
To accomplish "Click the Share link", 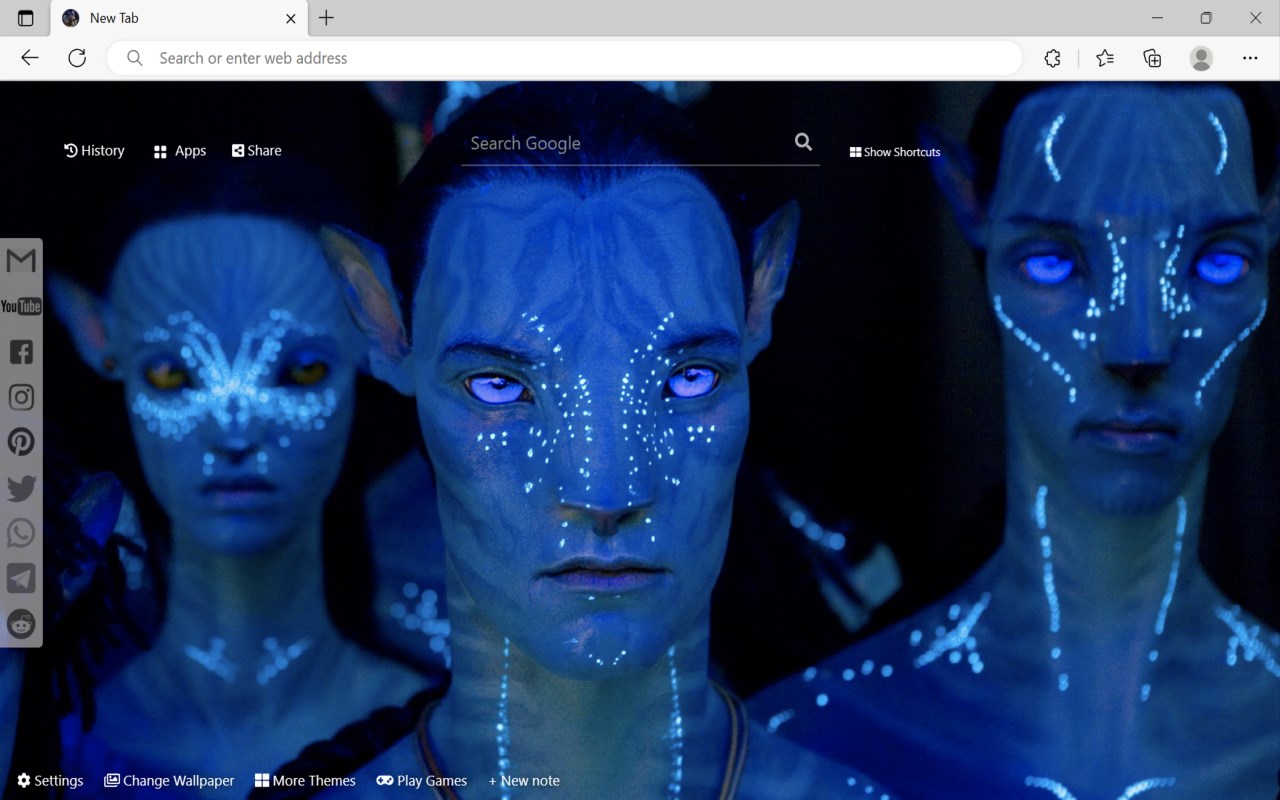I will click(x=257, y=151).
